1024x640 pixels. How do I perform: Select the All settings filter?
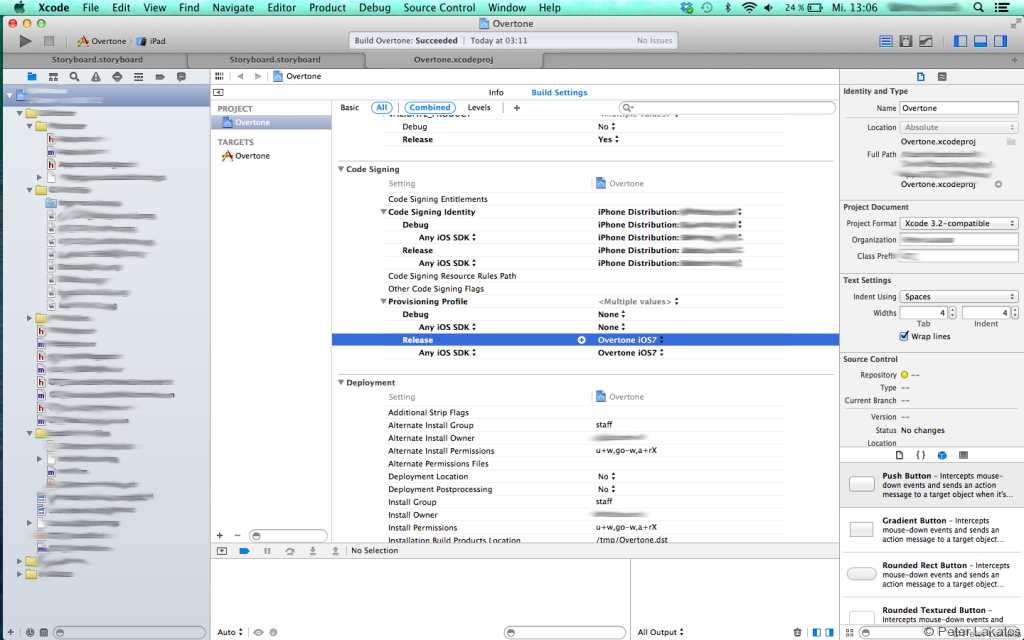pyautogui.click(x=381, y=108)
